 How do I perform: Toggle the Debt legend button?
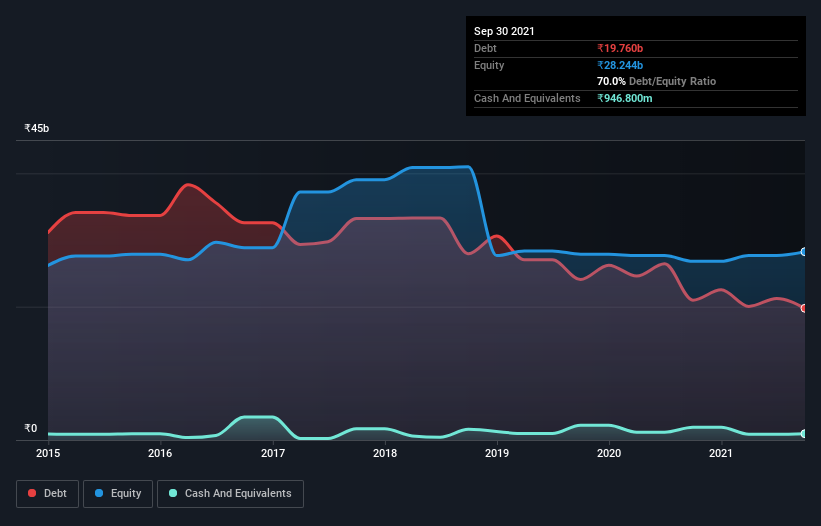(x=47, y=494)
